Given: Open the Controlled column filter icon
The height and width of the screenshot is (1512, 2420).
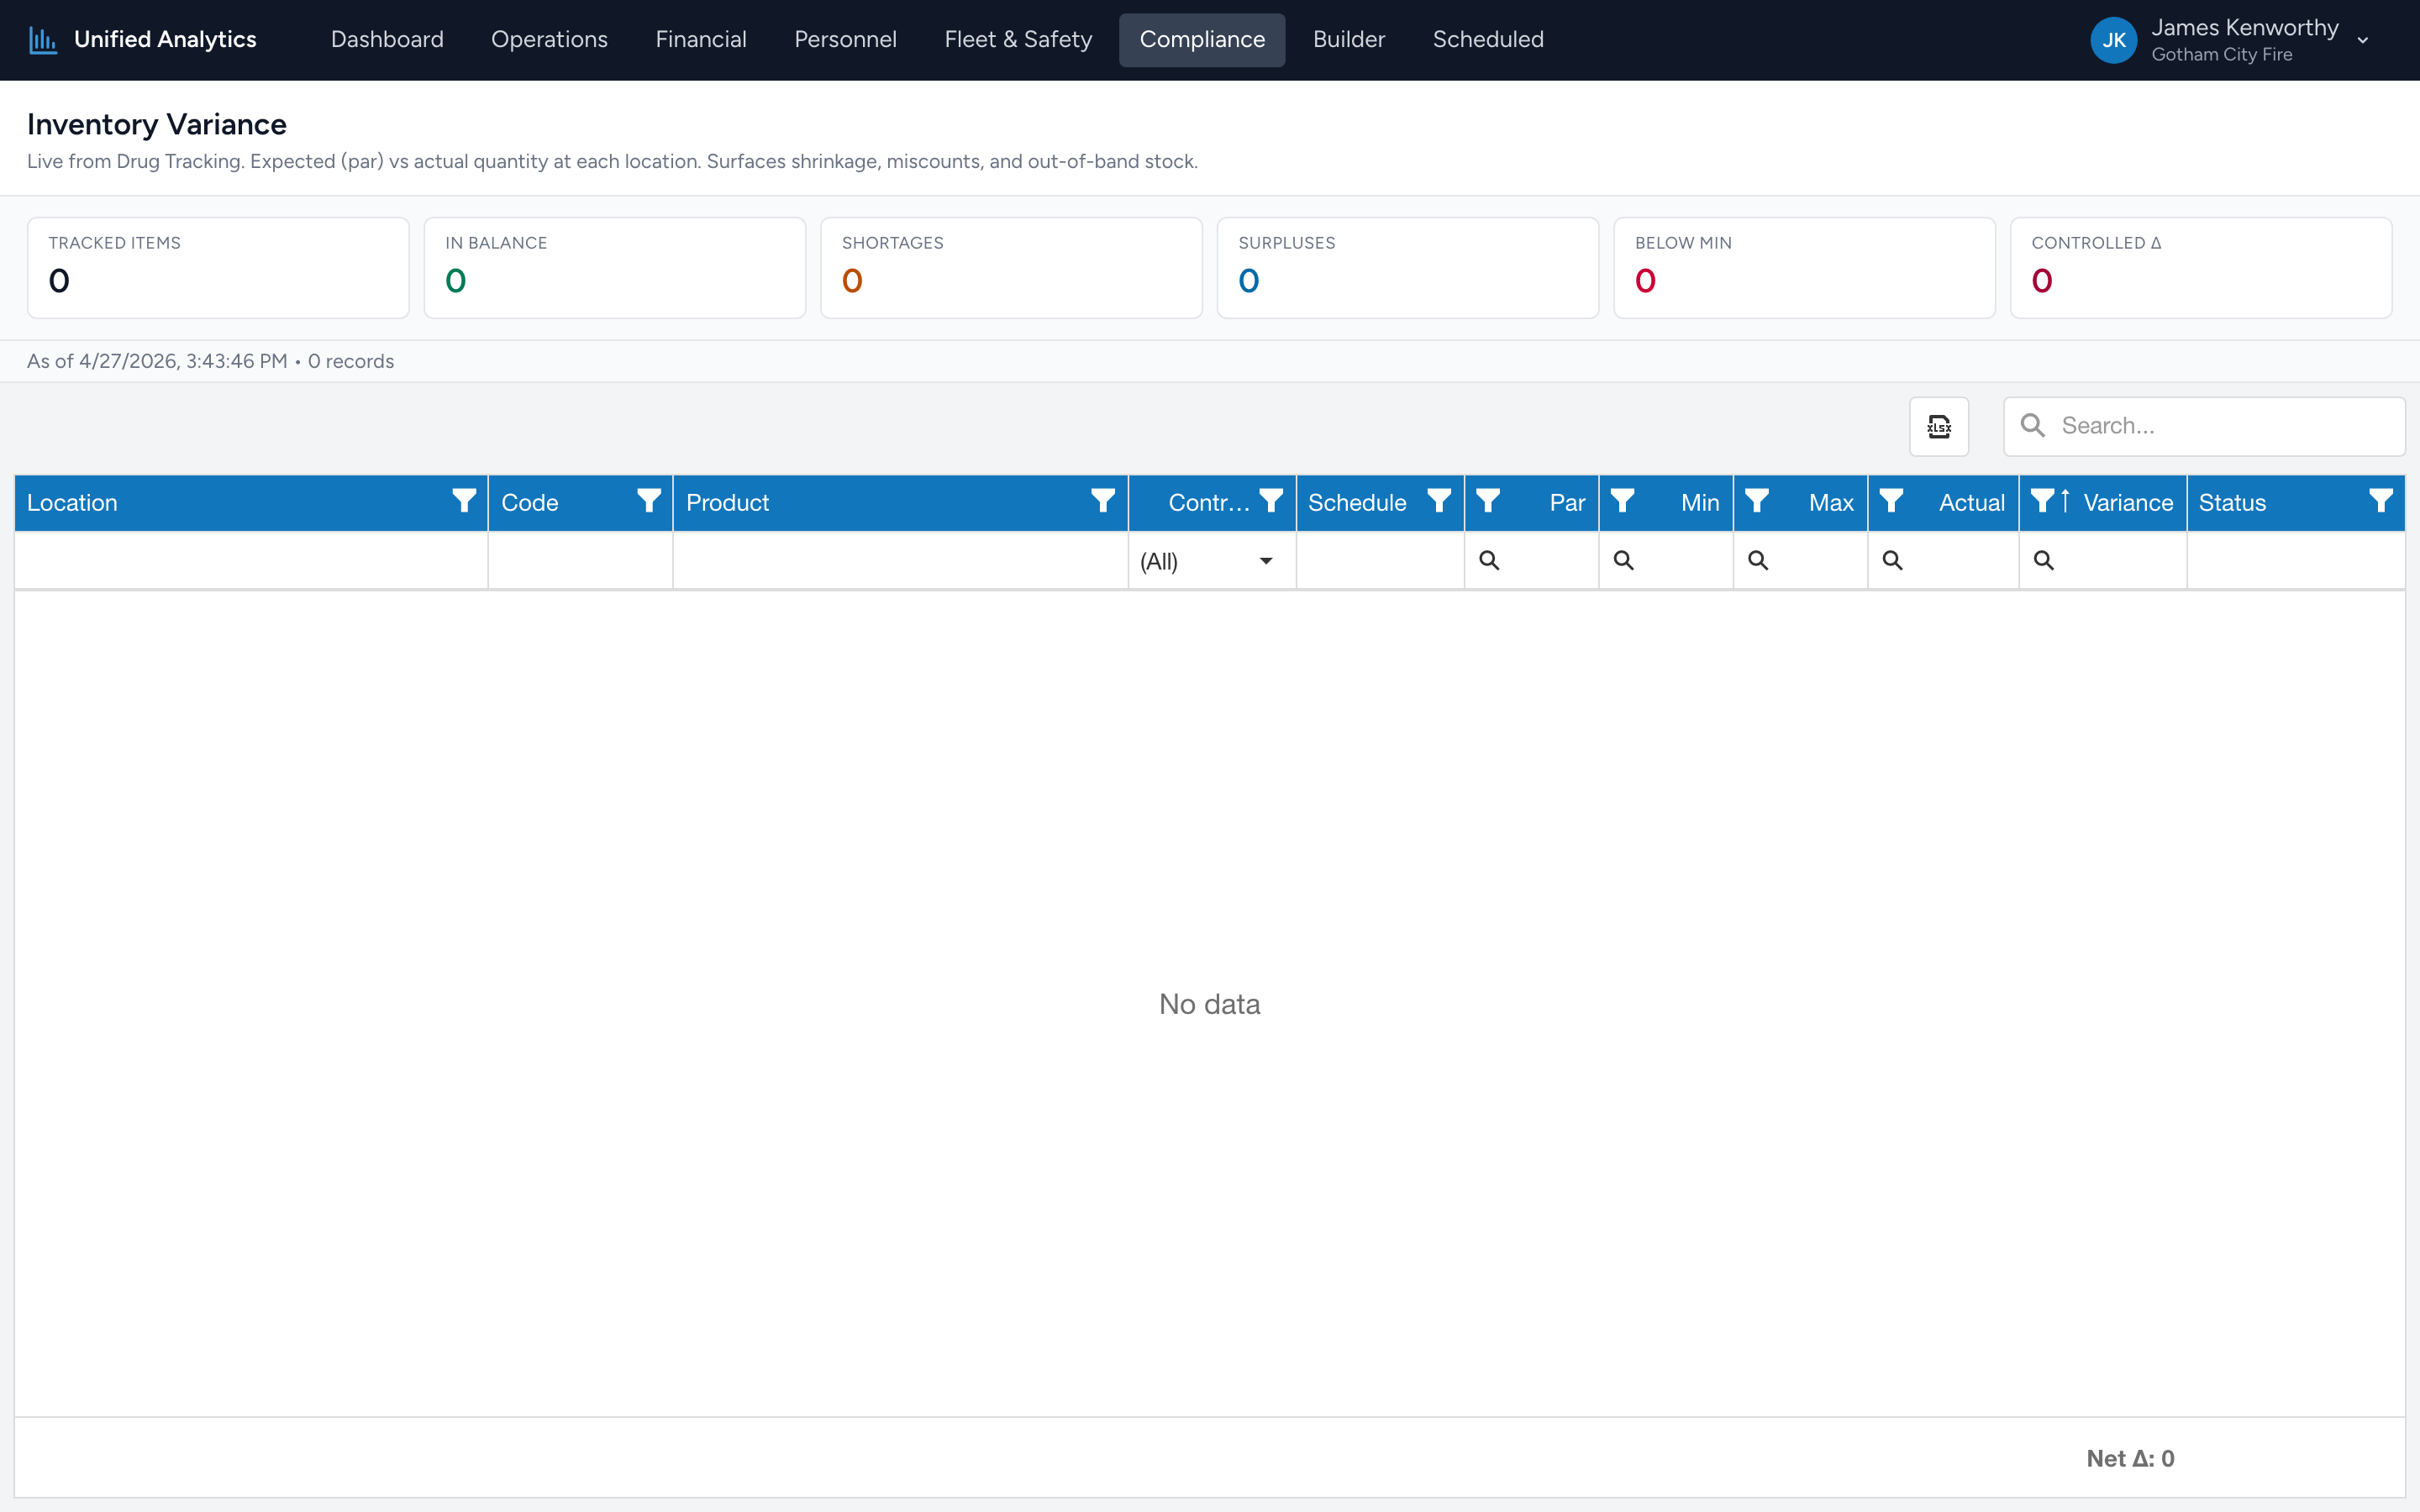Looking at the screenshot, I should (x=1271, y=501).
